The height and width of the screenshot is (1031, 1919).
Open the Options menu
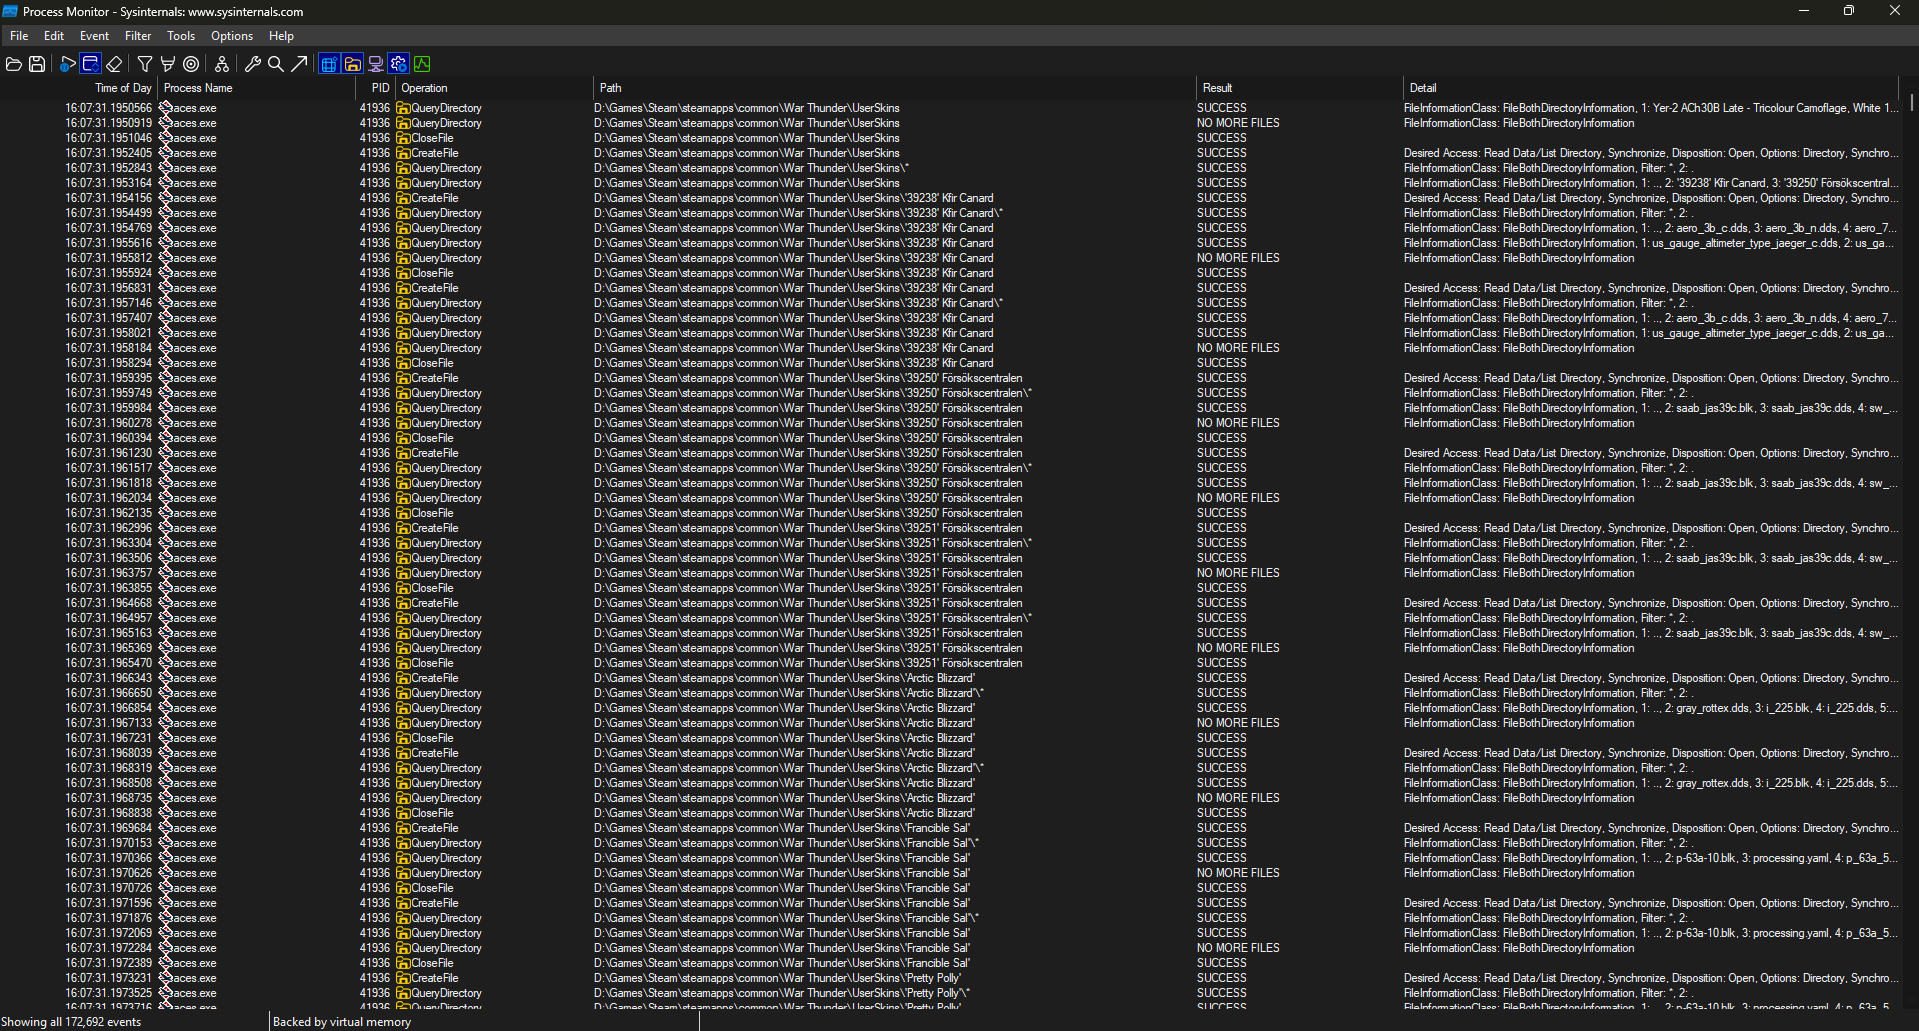[x=232, y=36]
